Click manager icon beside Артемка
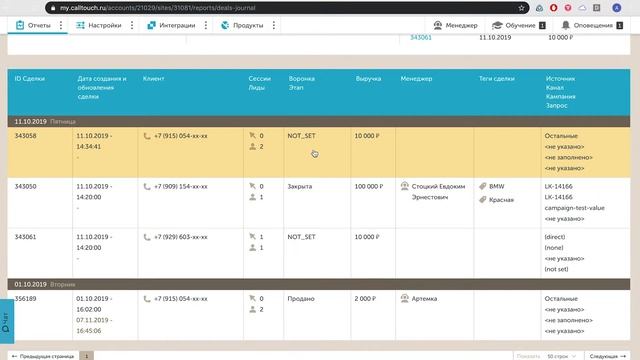This screenshot has width=640, height=360. 404,298
